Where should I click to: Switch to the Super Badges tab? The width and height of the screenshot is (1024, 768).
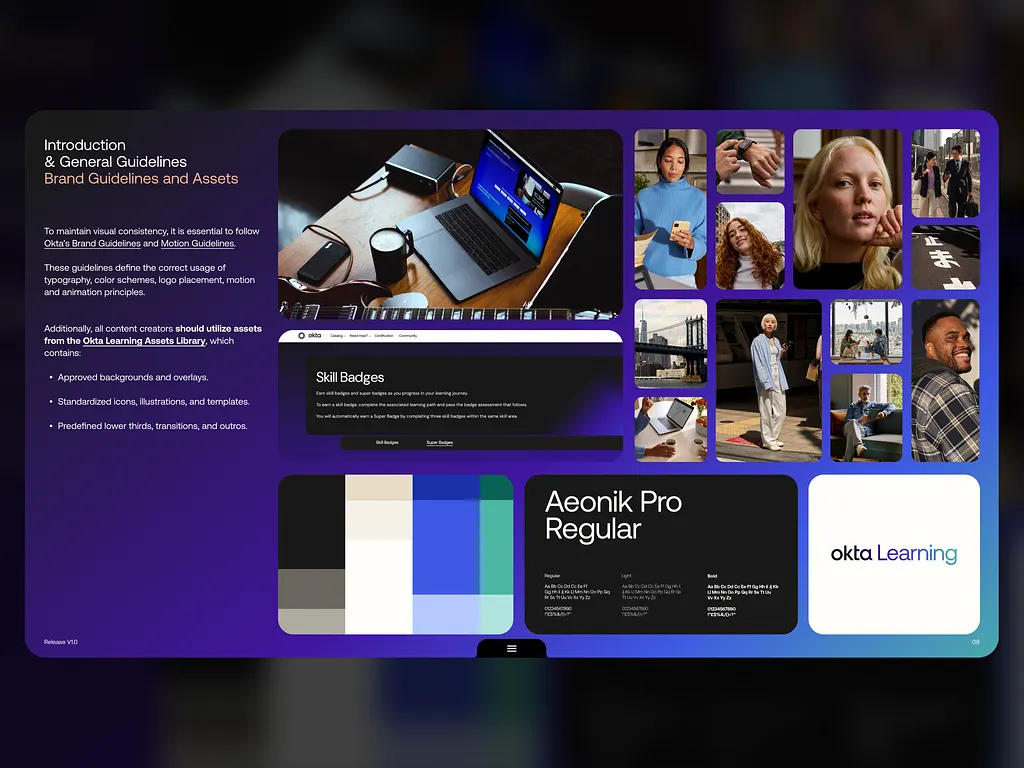tap(440, 443)
